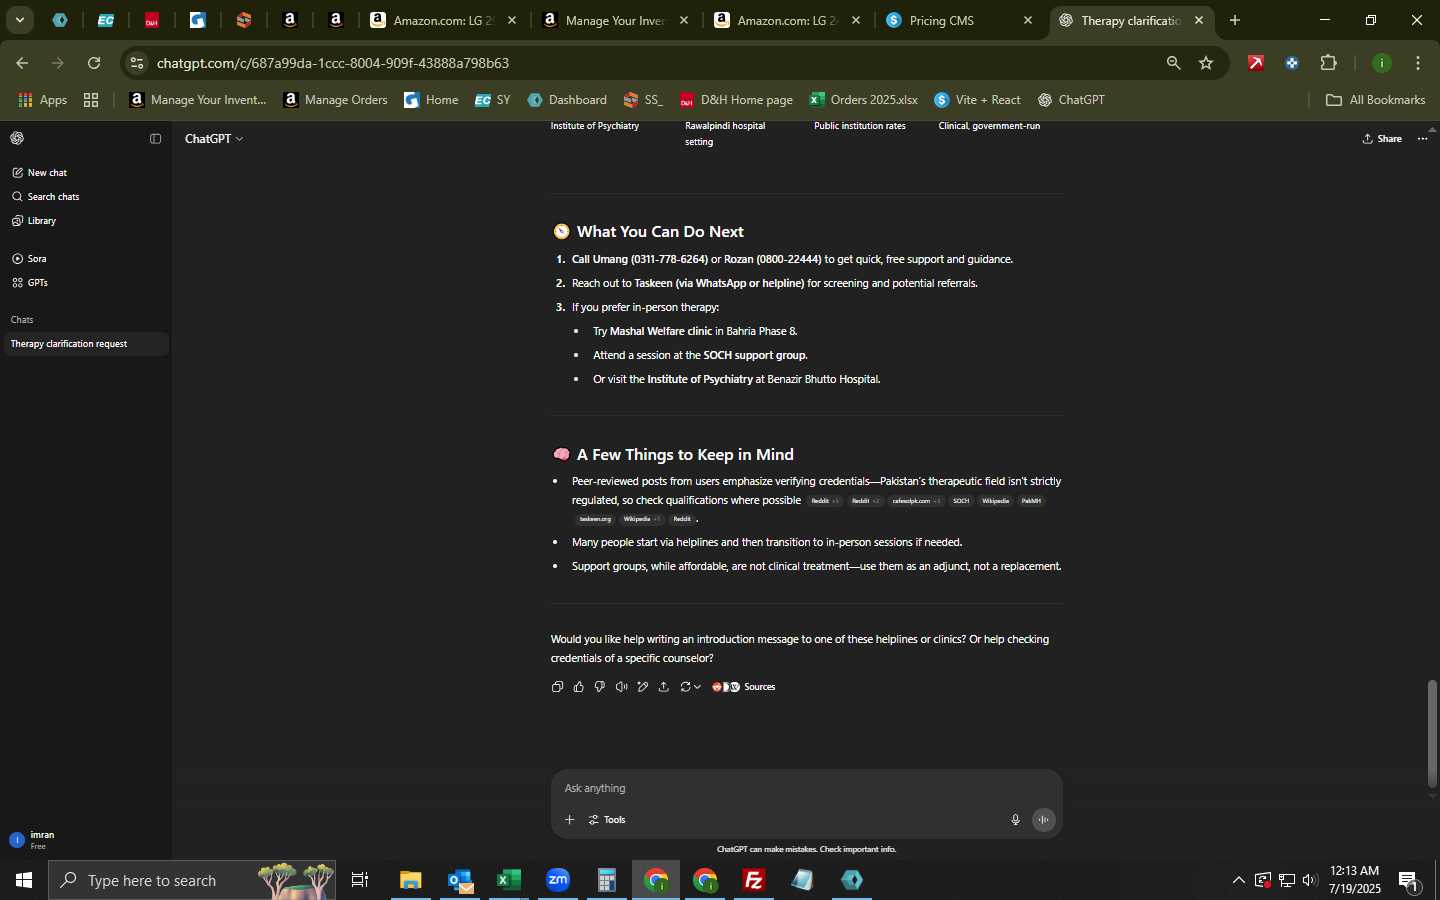Open Excel from the taskbar

pos(509,880)
